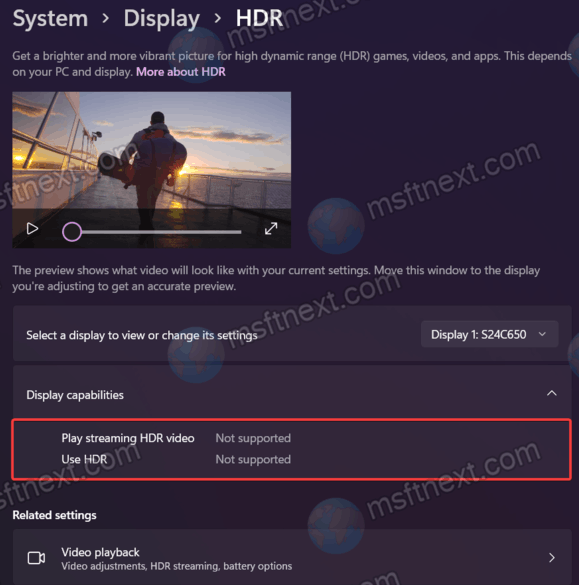
Task: Click the HDR preview video thumbnail
Action: pyautogui.click(x=151, y=170)
